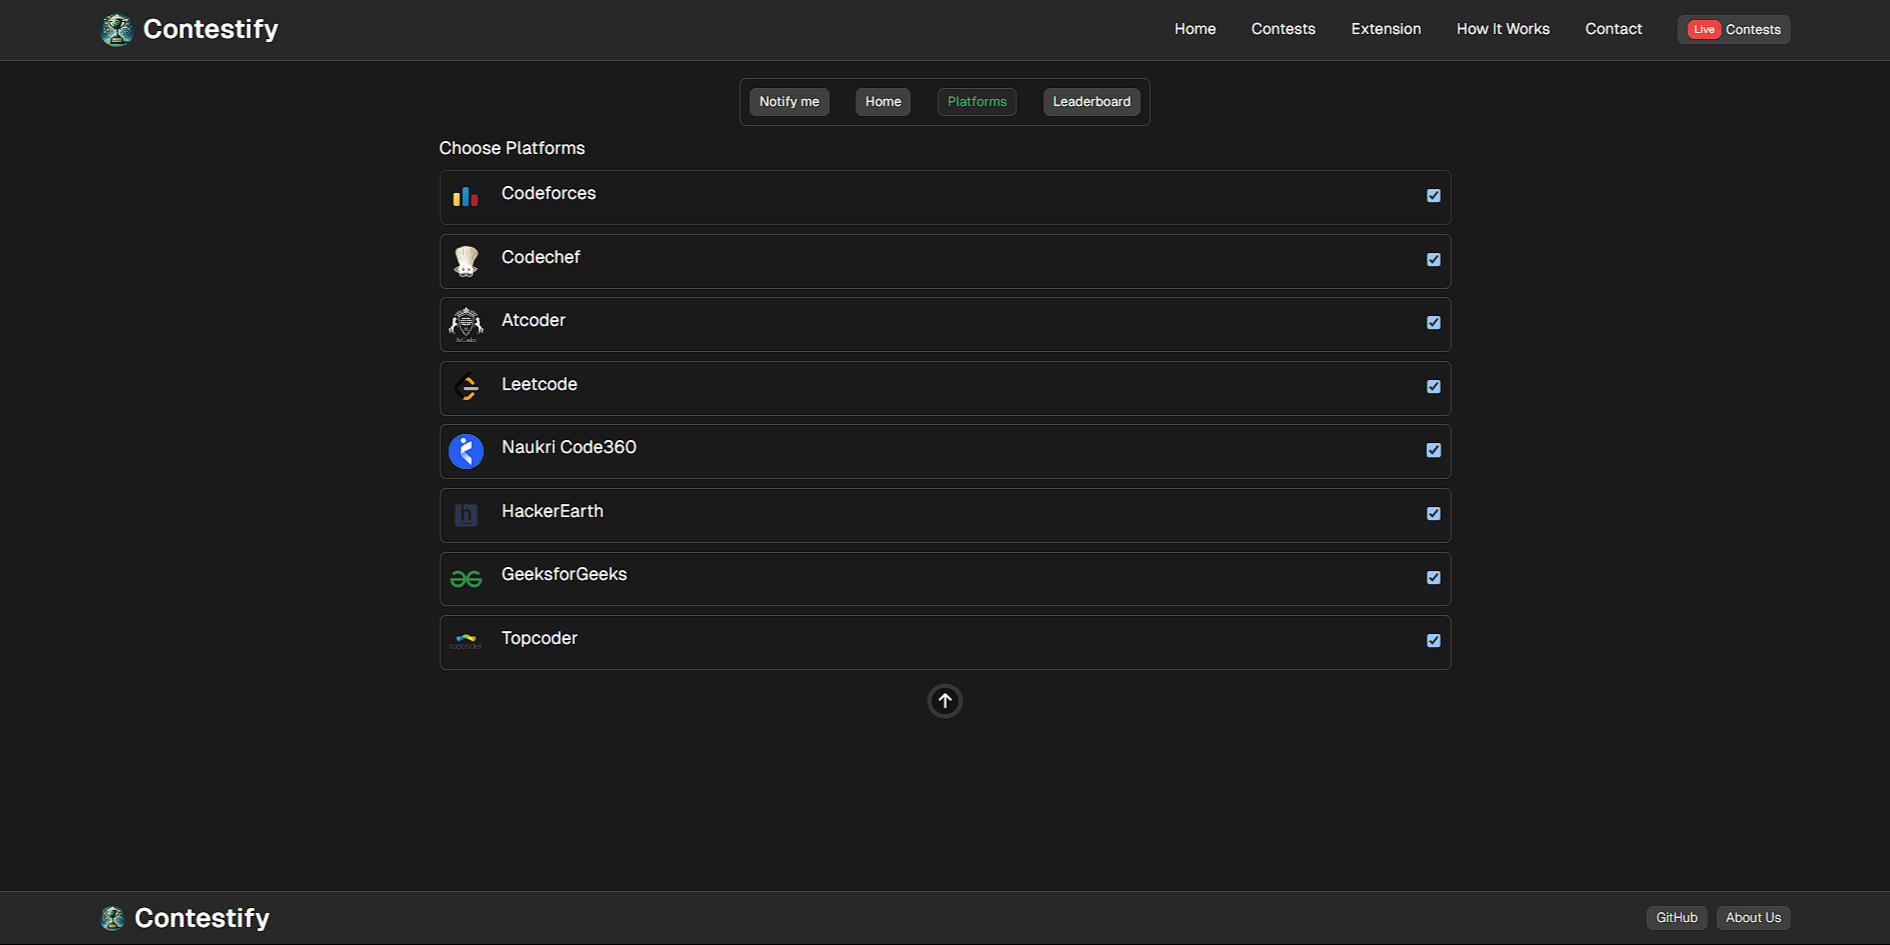Select the Topcoder icon
The image size is (1890, 945).
click(x=466, y=642)
